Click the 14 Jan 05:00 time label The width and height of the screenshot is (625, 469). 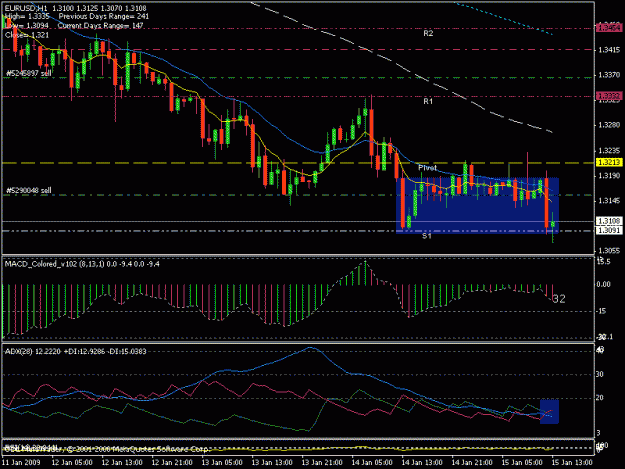coord(372,462)
